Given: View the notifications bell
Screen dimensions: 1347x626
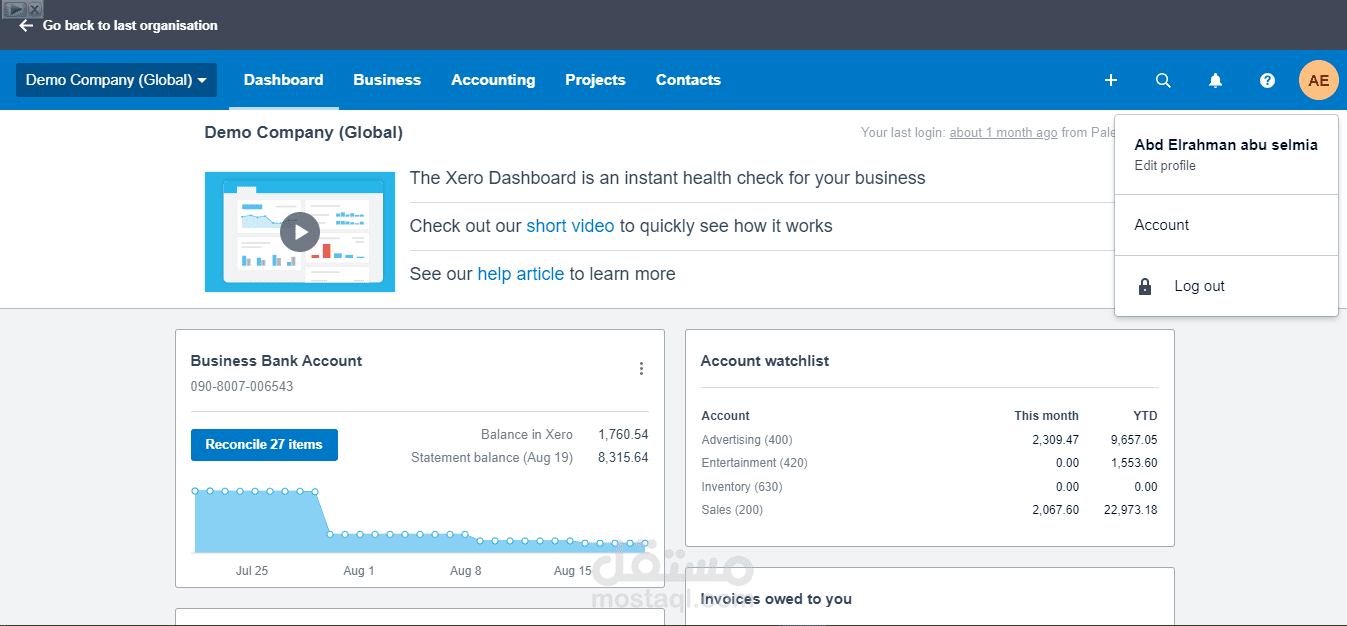Looking at the screenshot, I should (1215, 80).
